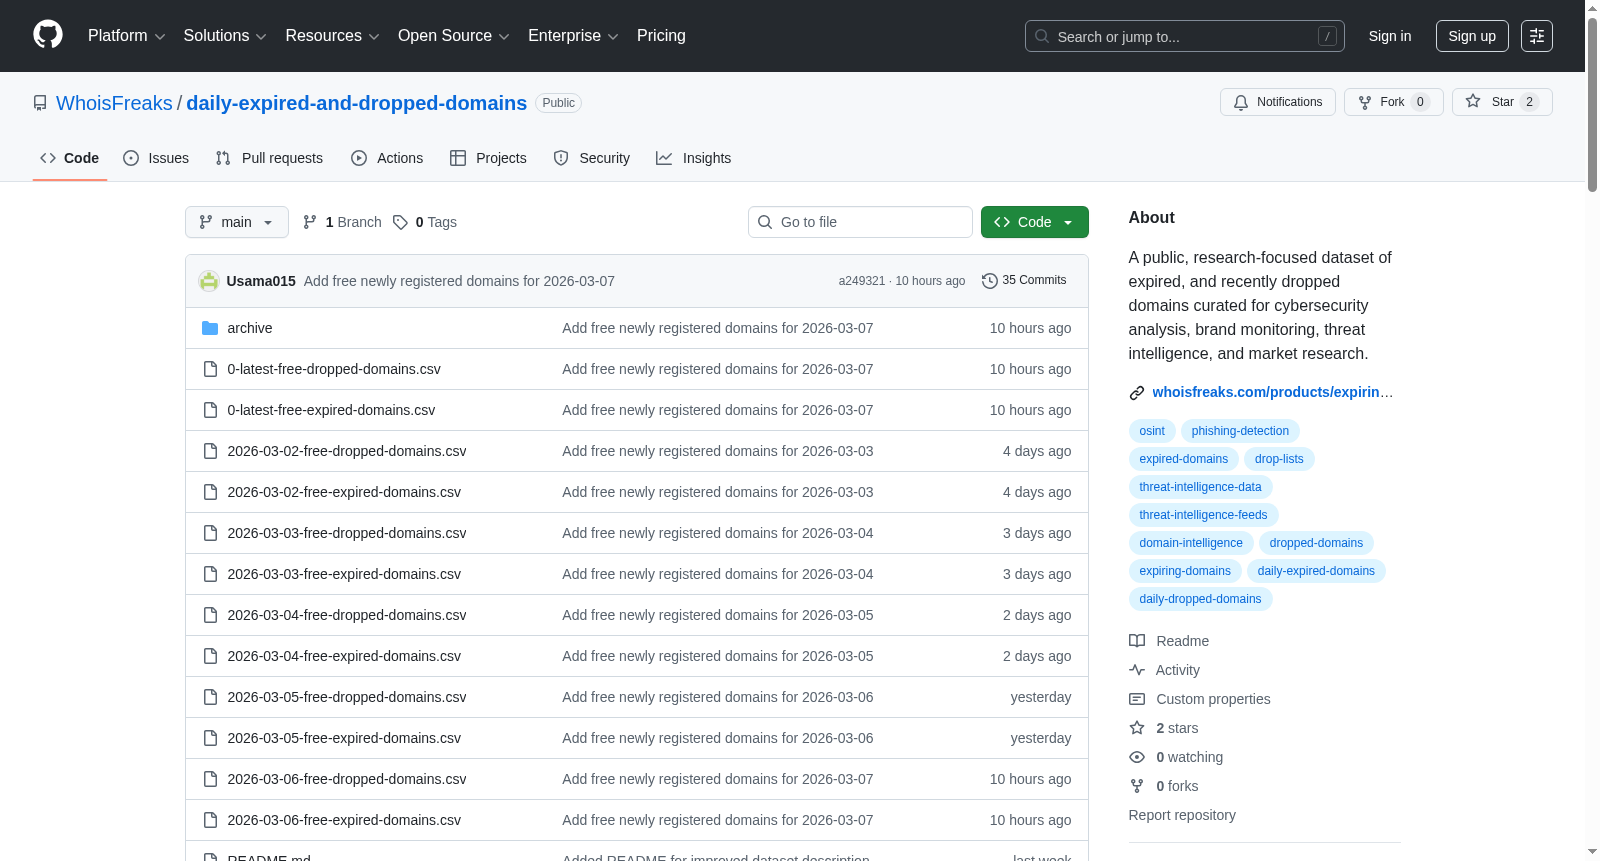Image resolution: width=1600 pixels, height=861 pixels.
Task: Switch to the Insights tab
Action: click(694, 158)
